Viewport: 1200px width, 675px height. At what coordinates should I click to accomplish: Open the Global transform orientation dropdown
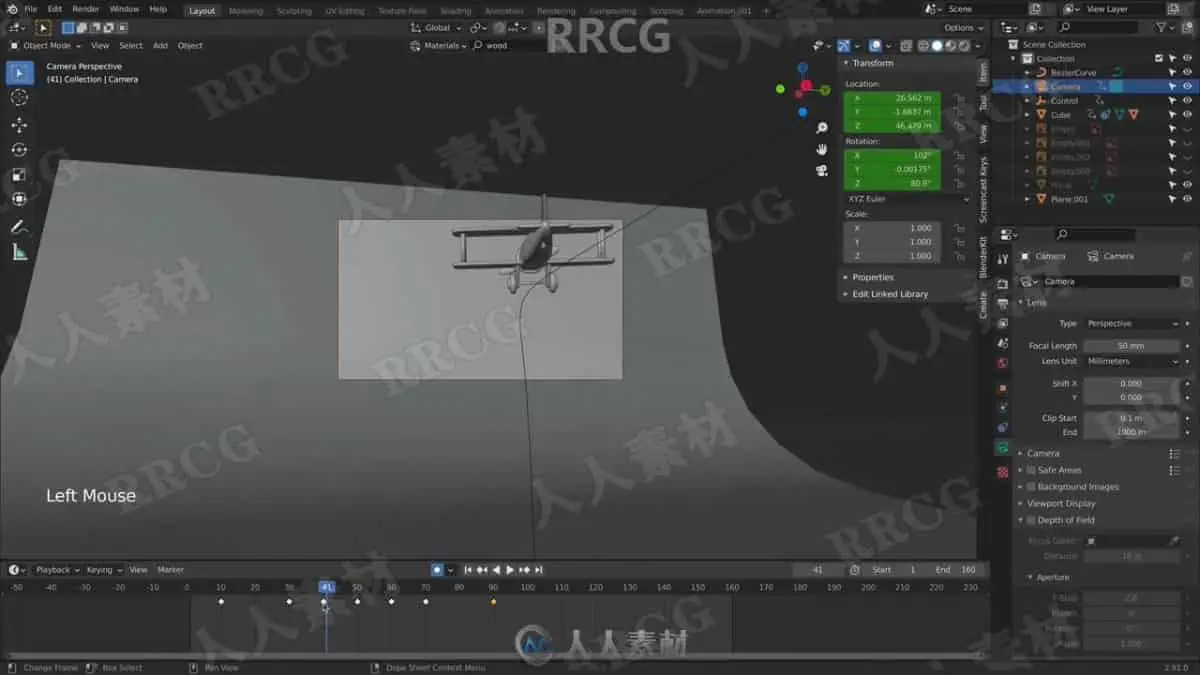(436, 28)
